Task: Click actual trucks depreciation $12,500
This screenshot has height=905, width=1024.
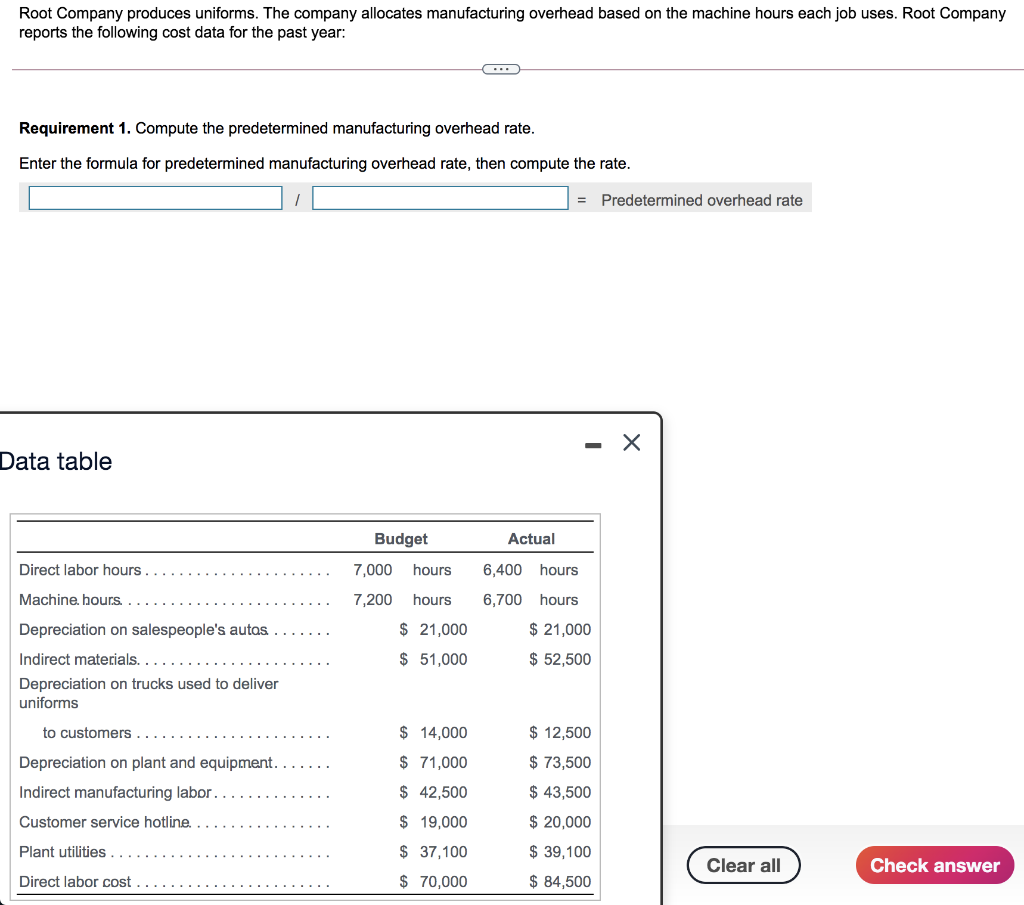Action: click(560, 733)
